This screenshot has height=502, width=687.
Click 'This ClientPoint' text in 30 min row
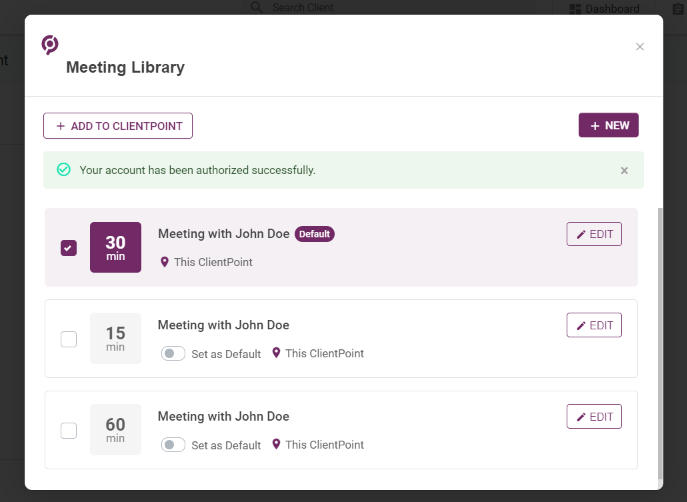click(x=213, y=262)
